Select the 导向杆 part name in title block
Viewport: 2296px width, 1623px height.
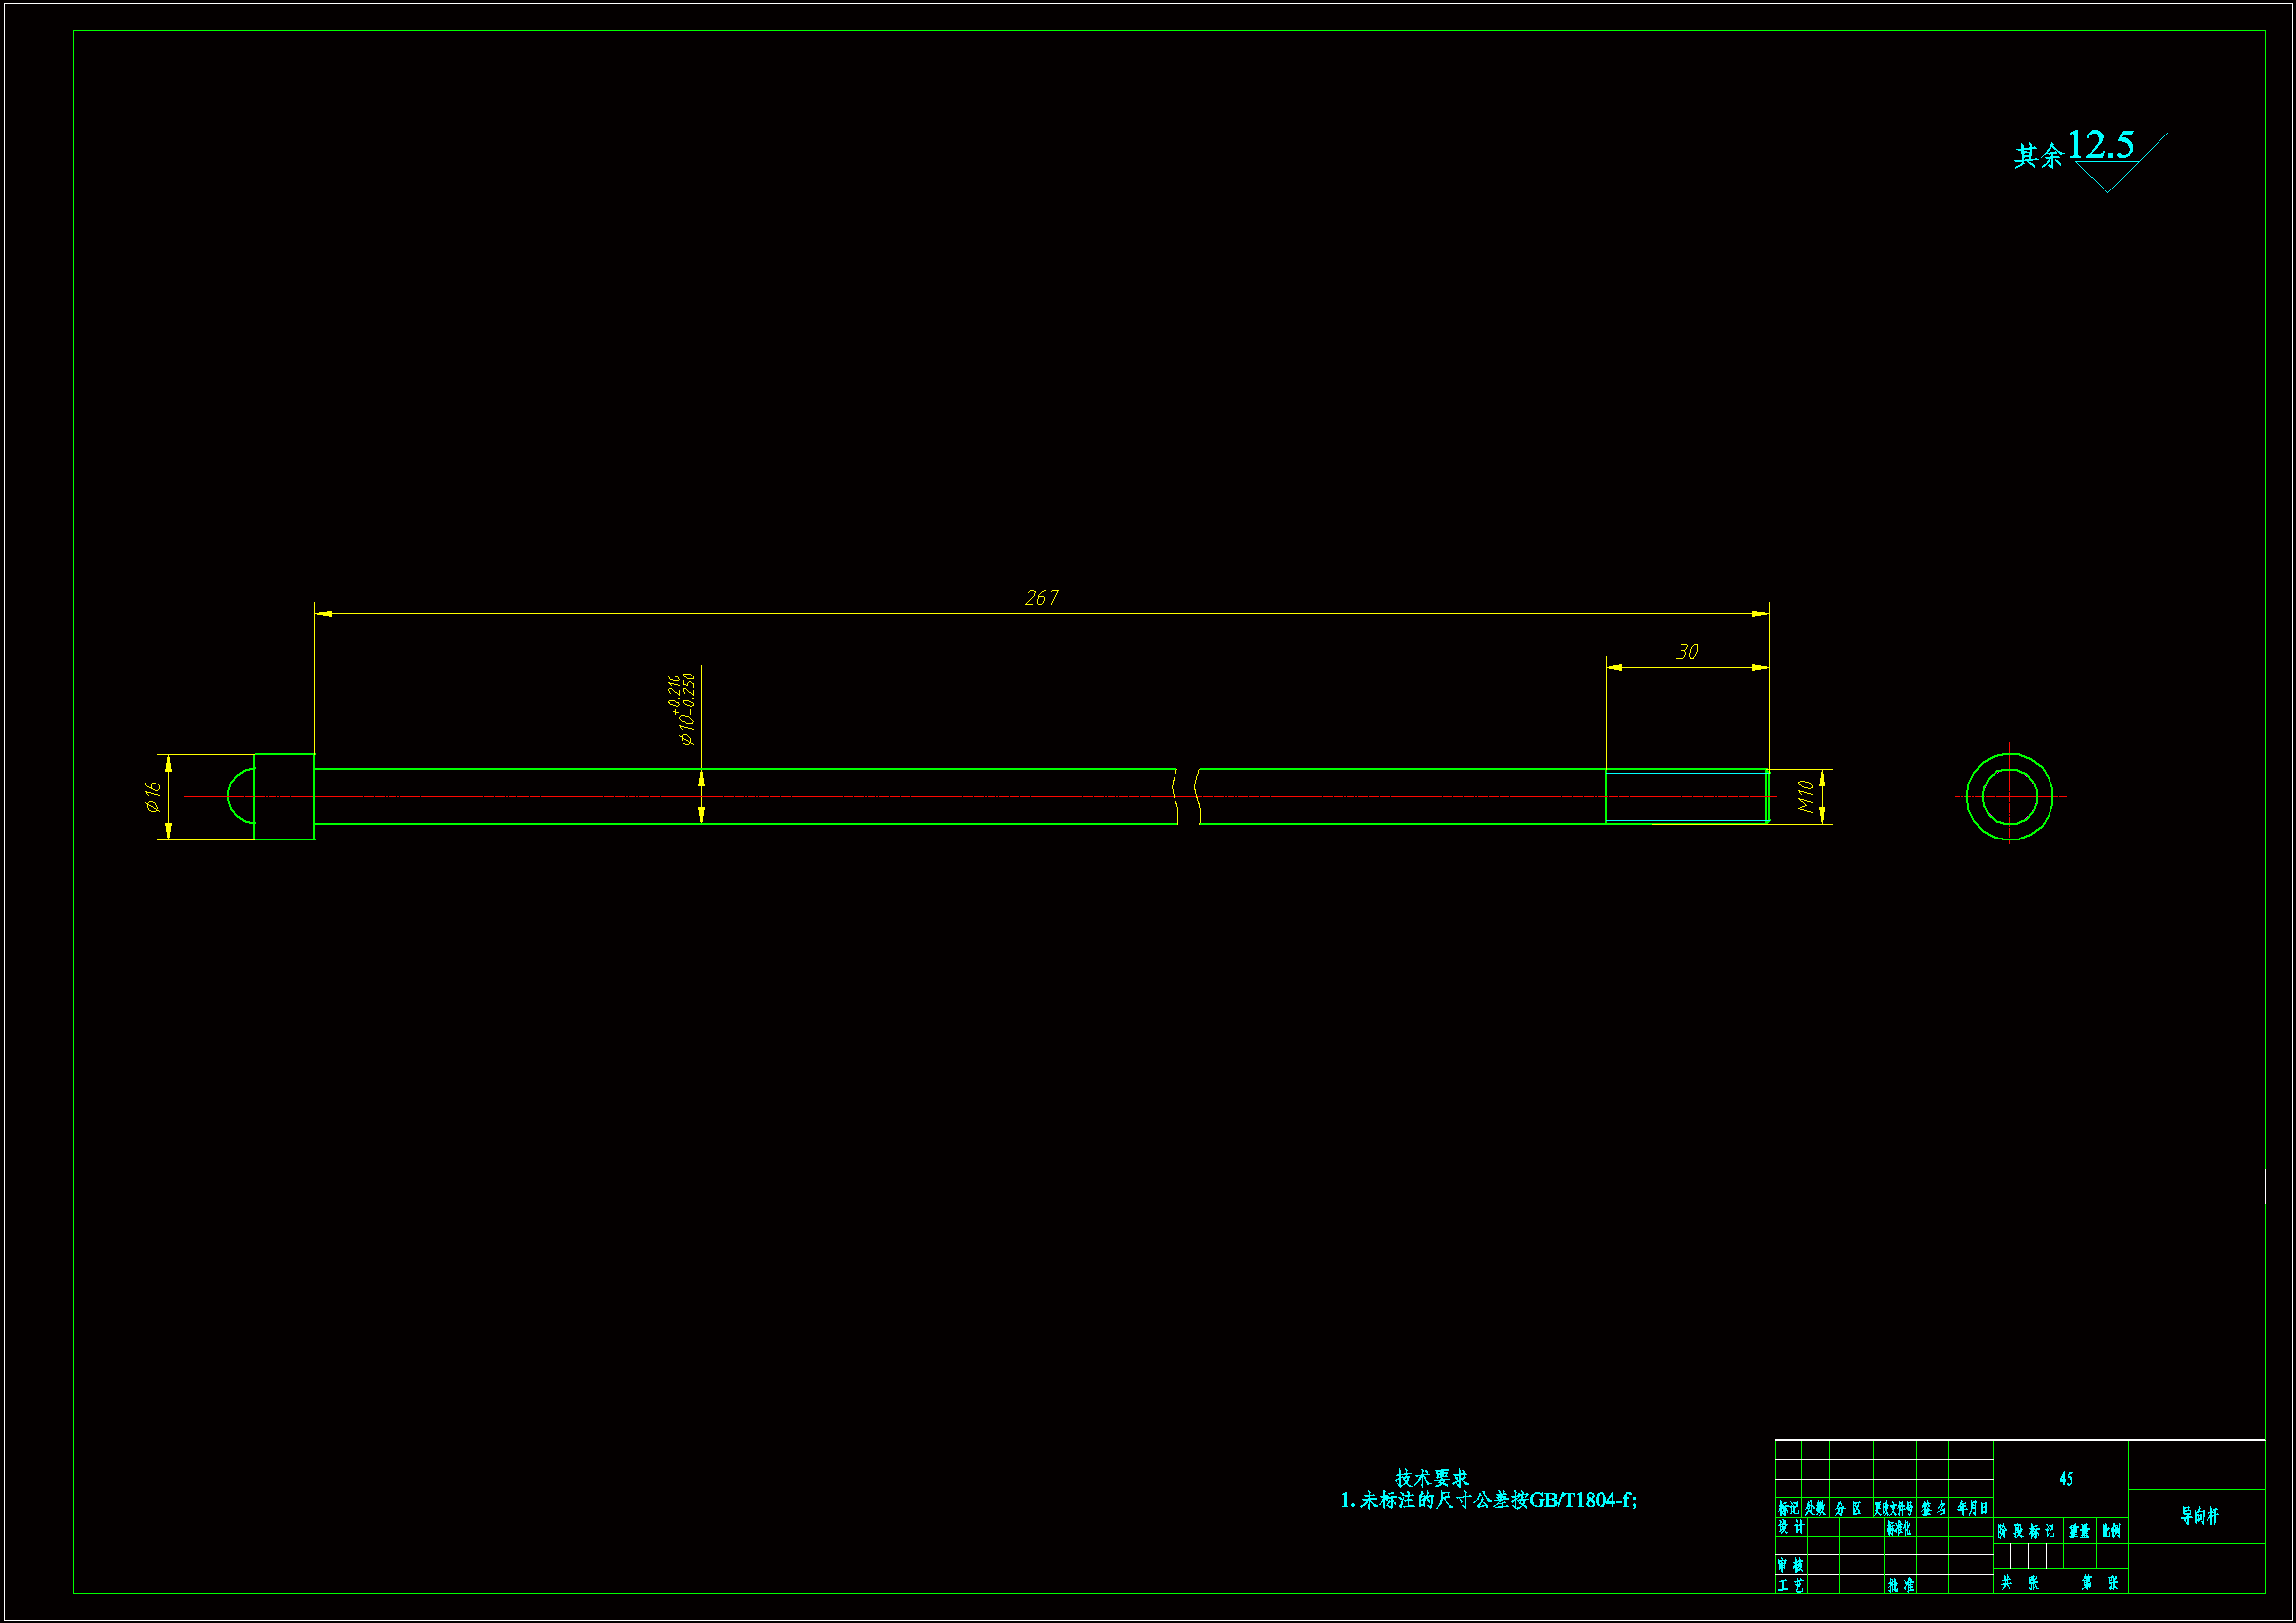click(x=2199, y=1516)
